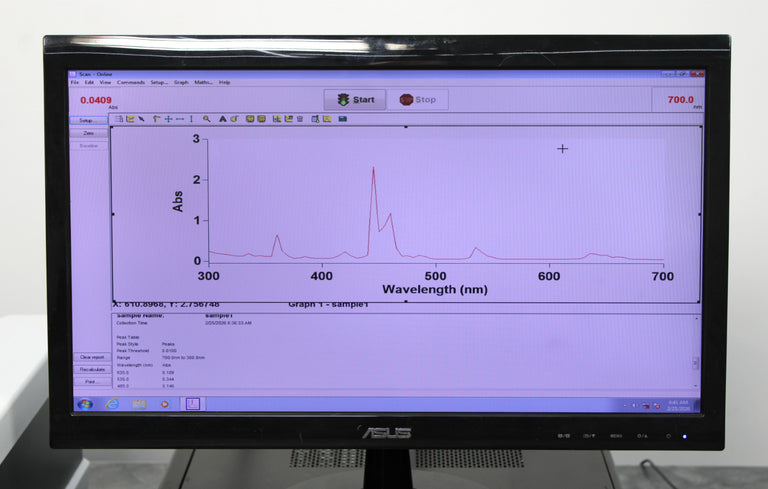Click the 'Wavelength (nm)' axis title
Screen dimensions: 768x489
pyautogui.click(x=435, y=289)
